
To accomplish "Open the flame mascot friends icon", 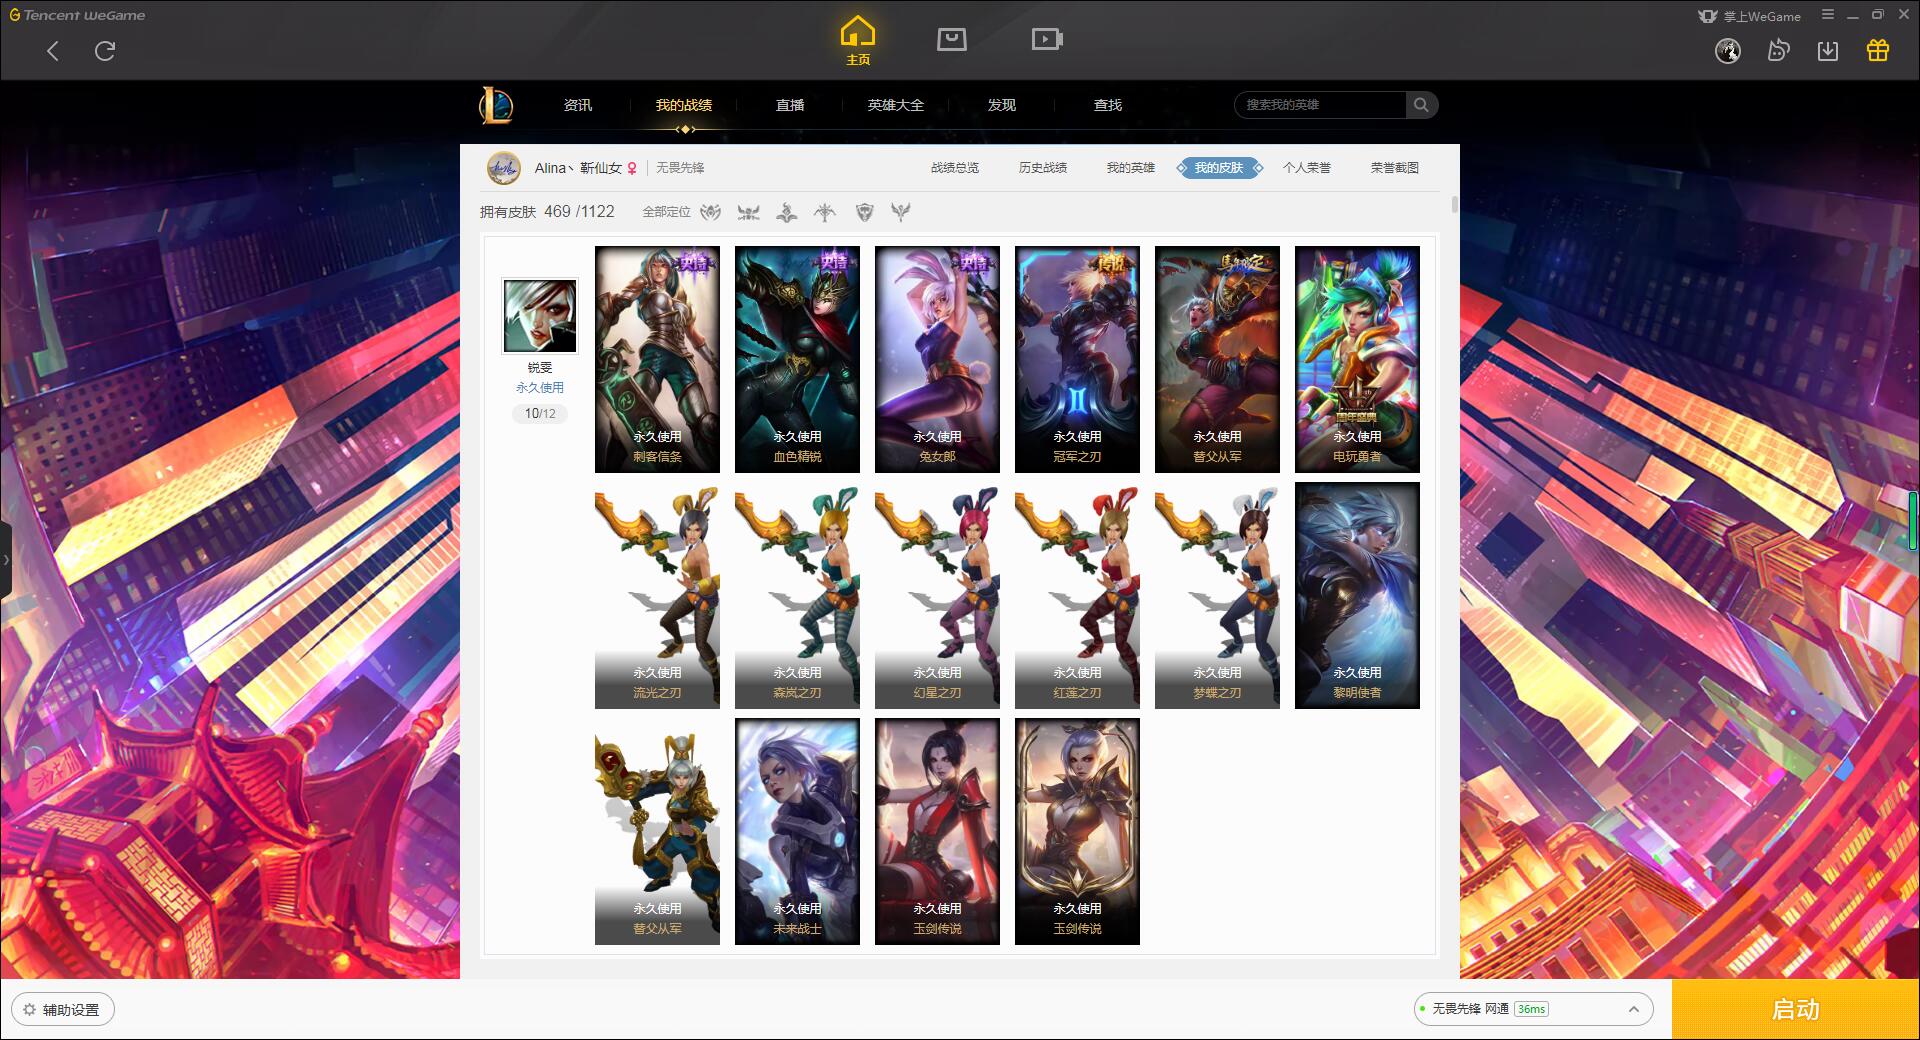I will pyautogui.click(x=1778, y=51).
